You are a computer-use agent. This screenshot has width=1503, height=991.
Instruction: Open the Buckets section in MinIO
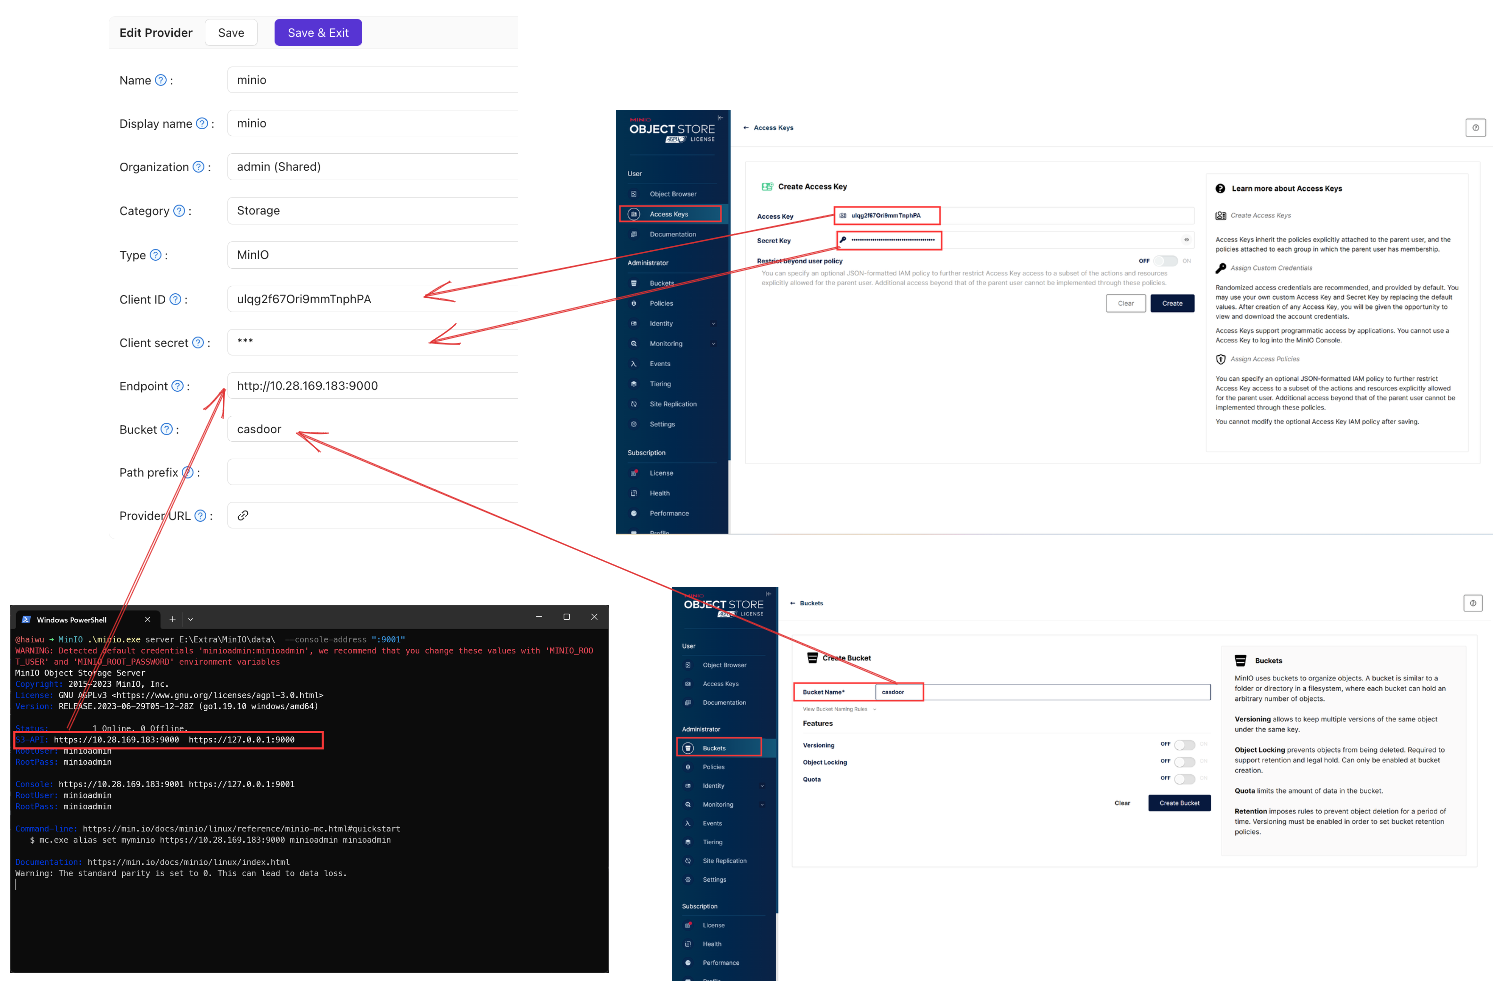click(663, 283)
